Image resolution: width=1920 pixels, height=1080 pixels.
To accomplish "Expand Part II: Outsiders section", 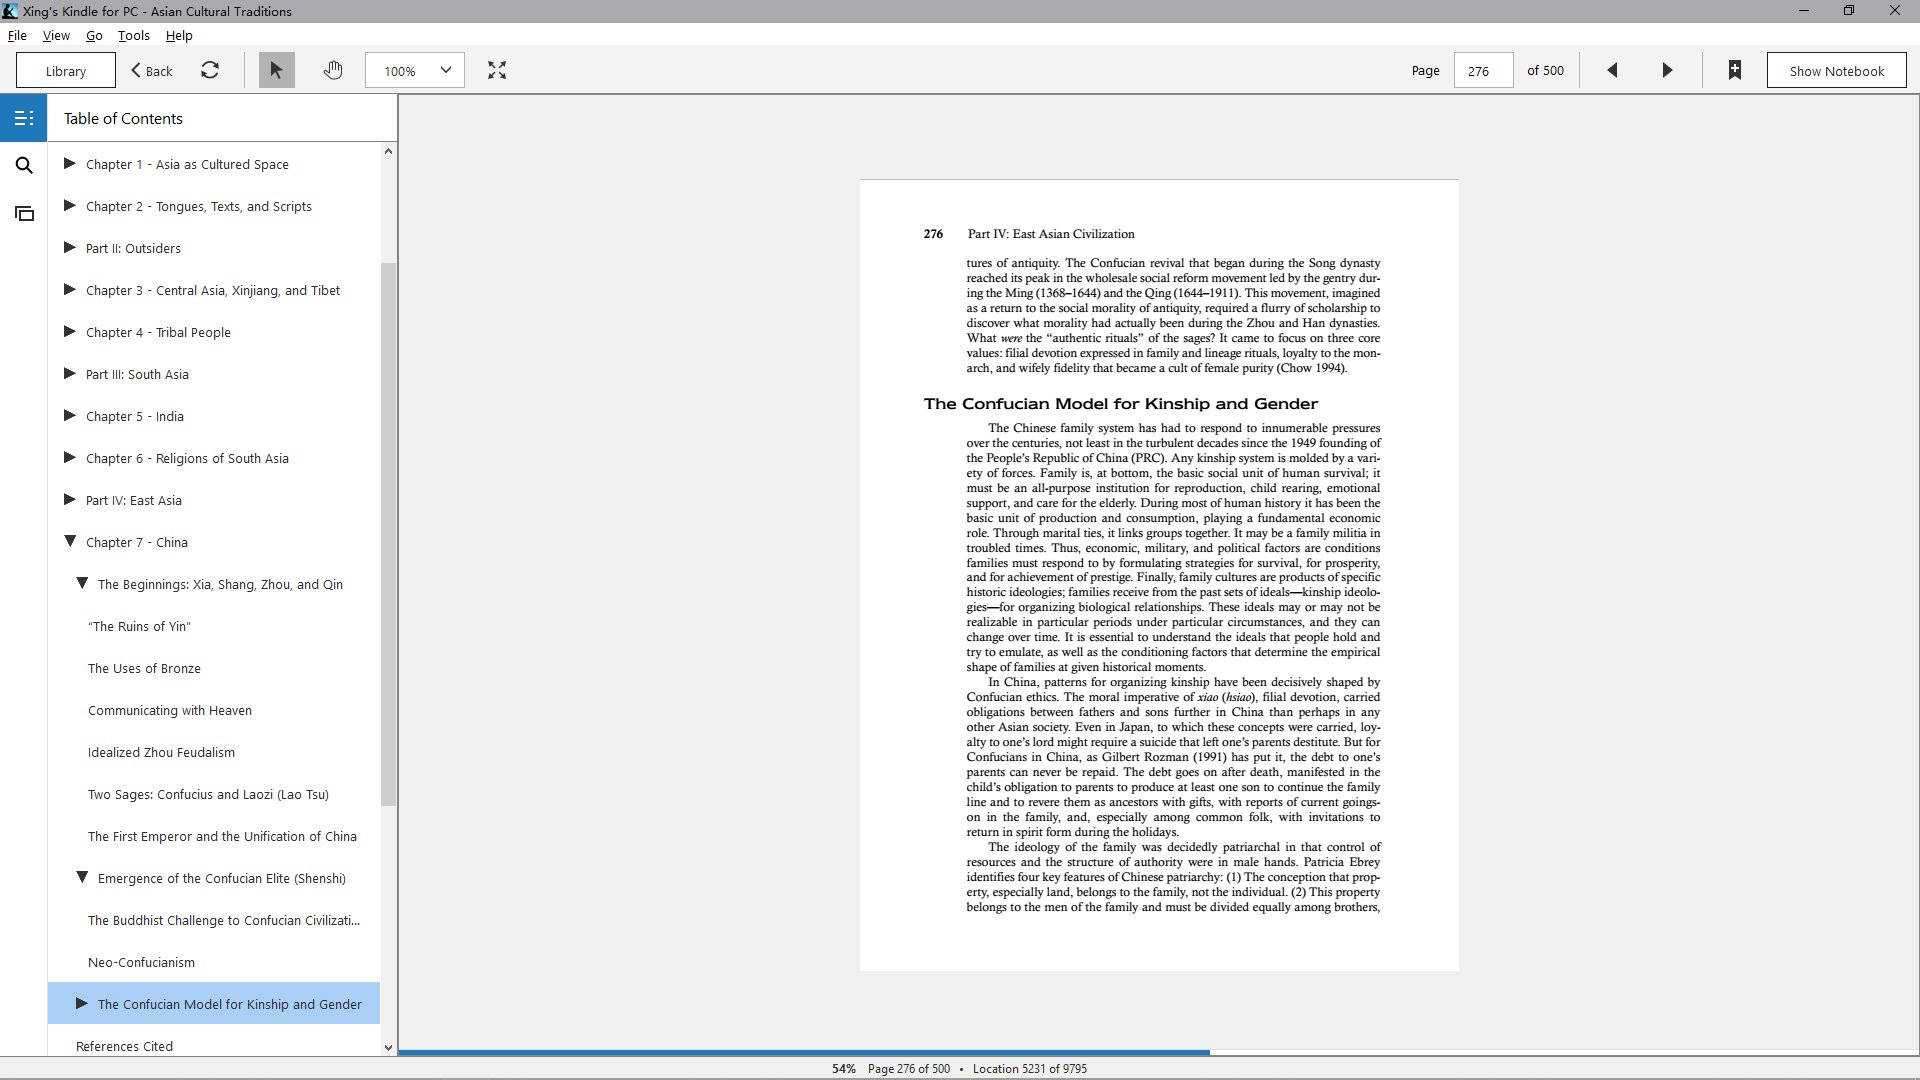I will coord(70,247).
